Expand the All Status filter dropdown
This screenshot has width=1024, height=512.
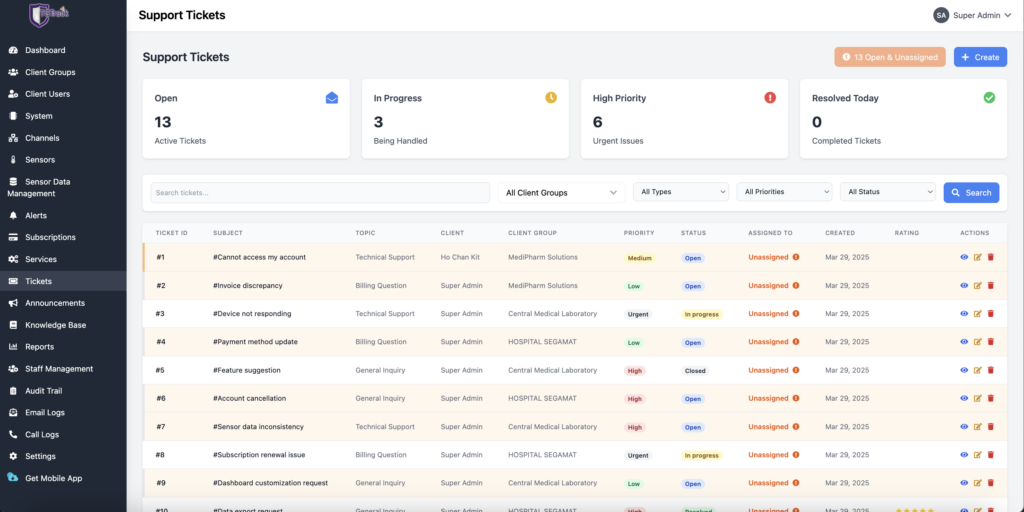click(x=887, y=192)
